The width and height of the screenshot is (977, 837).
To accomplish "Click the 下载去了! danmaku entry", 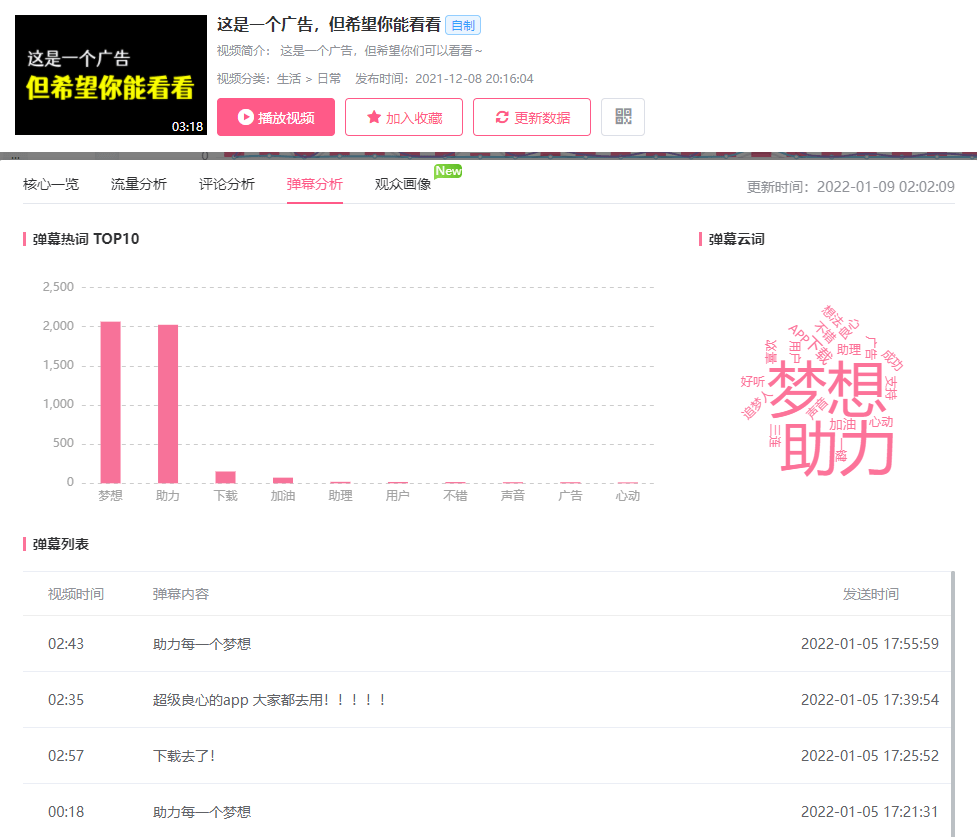I will point(184,756).
